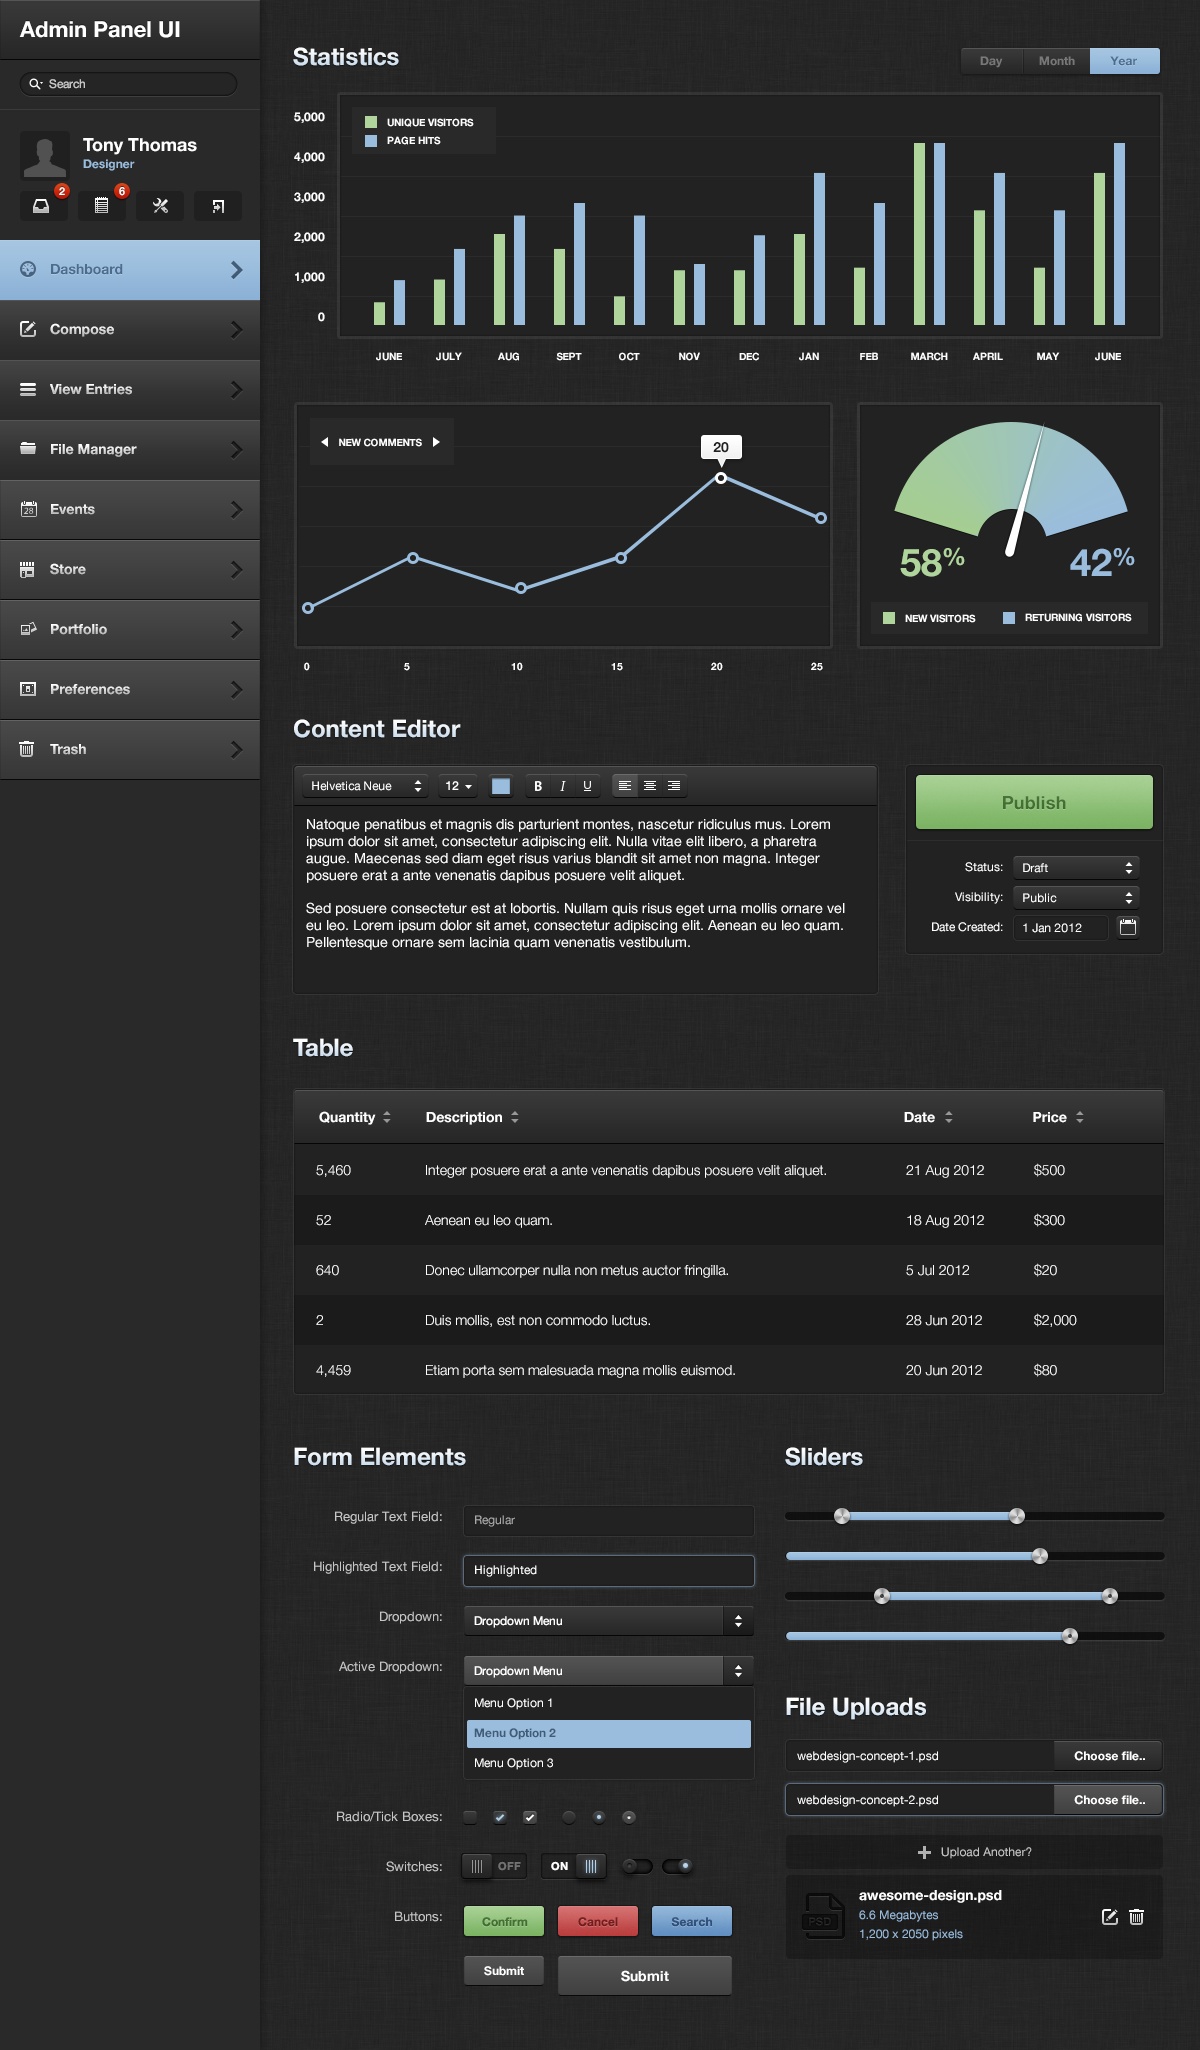Select the unselected first radio button

click(568, 1817)
